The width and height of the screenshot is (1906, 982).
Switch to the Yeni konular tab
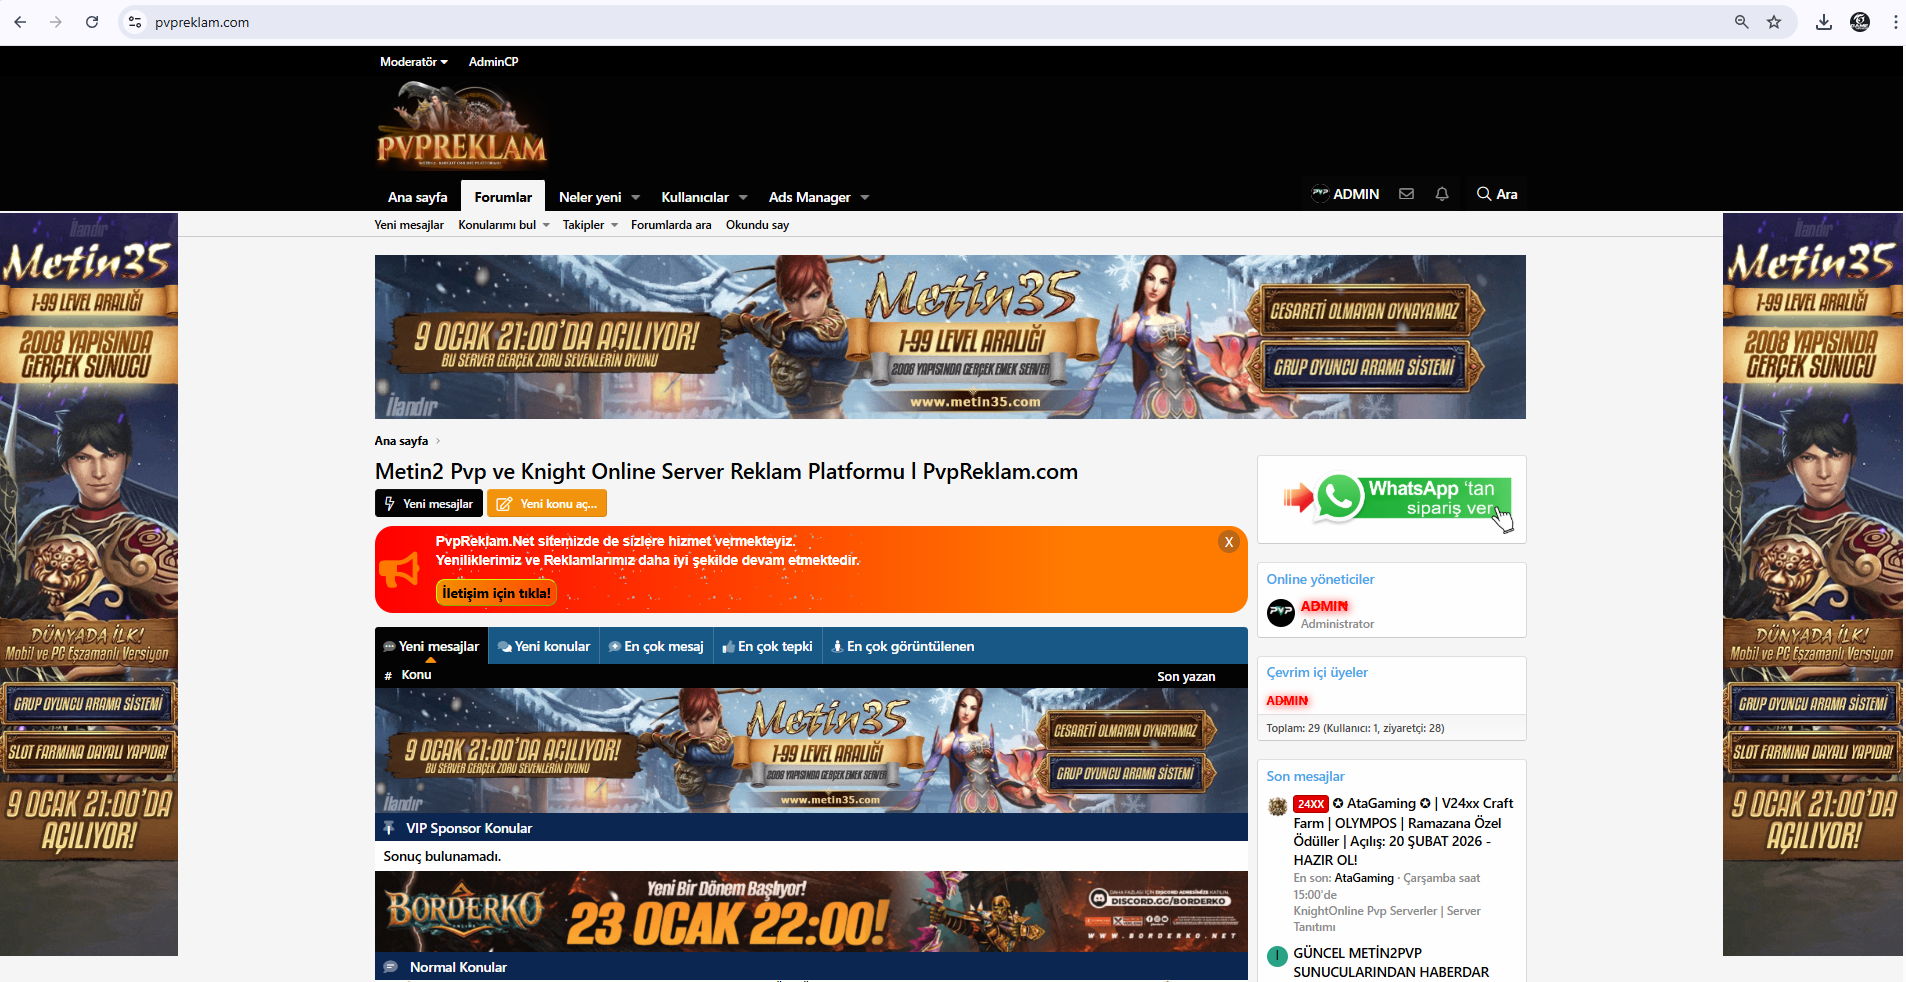point(544,647)
